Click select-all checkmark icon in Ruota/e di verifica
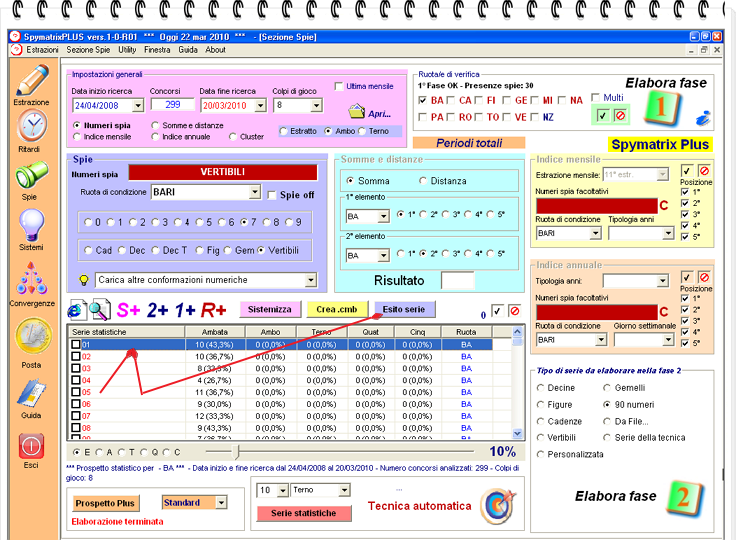Screen dimensions: 736x540 point(603,116)
